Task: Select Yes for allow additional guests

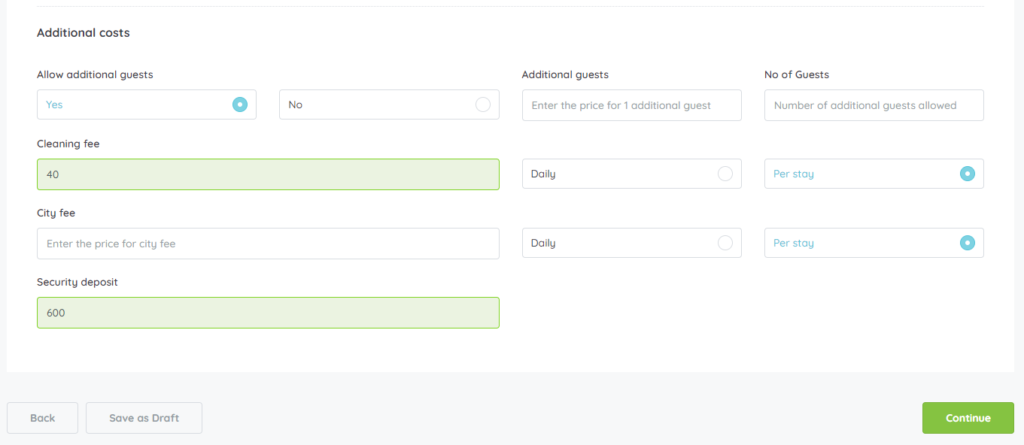Action: (239, 104)
